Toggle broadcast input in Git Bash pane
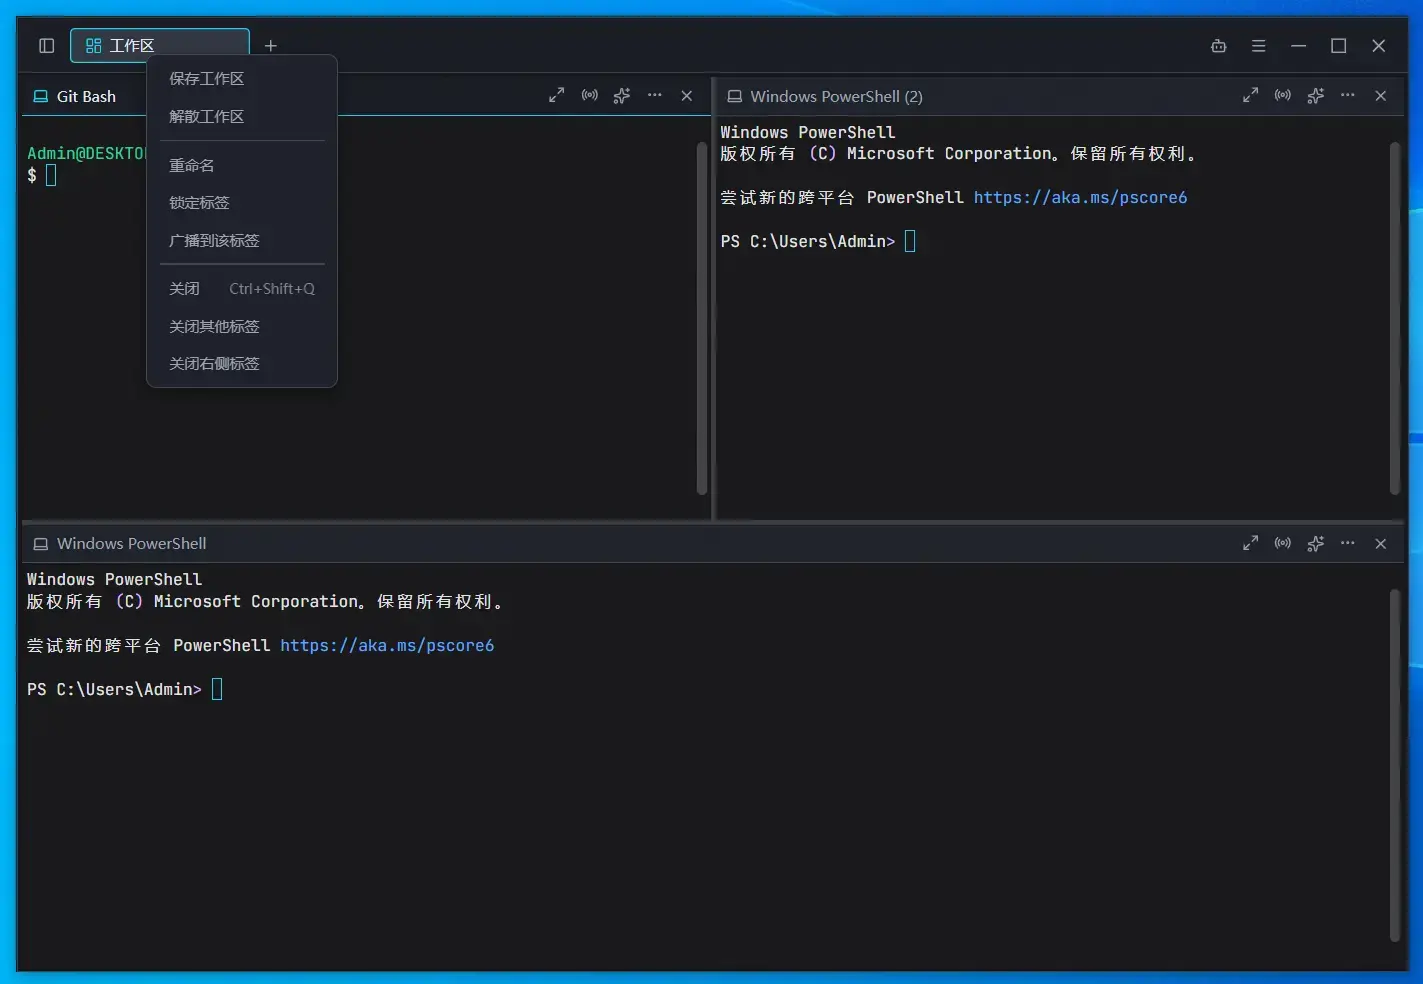 click(x=590, y=96)
